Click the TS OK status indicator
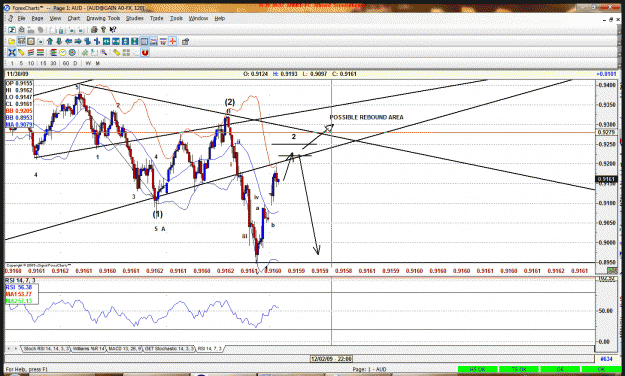 [x=519, y=369]
